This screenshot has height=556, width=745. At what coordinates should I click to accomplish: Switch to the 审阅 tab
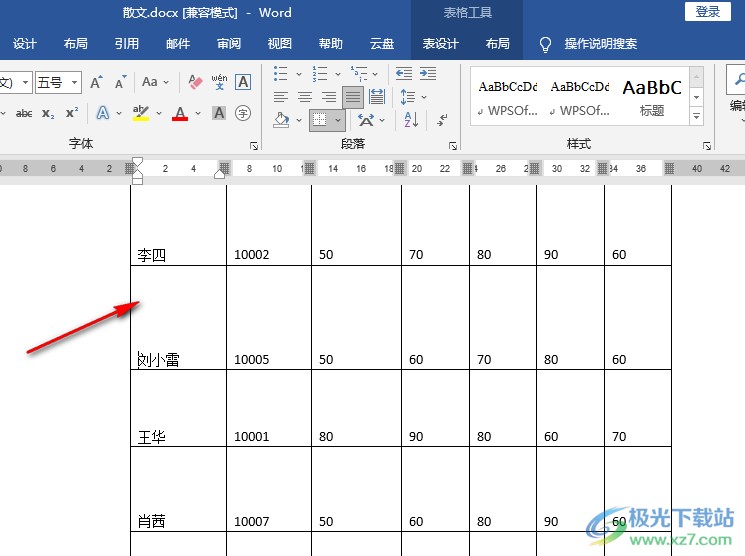click(229, 44)
